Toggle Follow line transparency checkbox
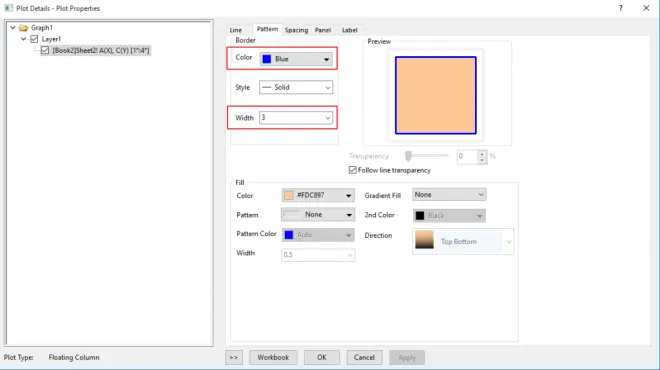 [x=353, y=170]
